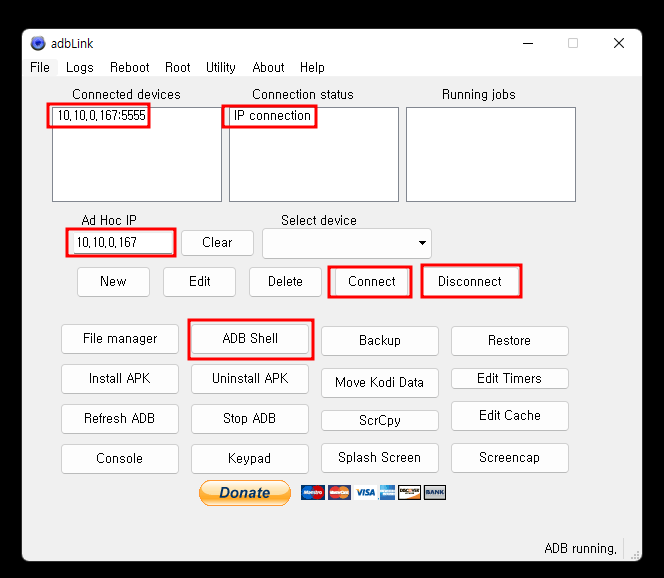664x578 pixels.
Task: Close the adbLink window
Action: pos(619,43)
